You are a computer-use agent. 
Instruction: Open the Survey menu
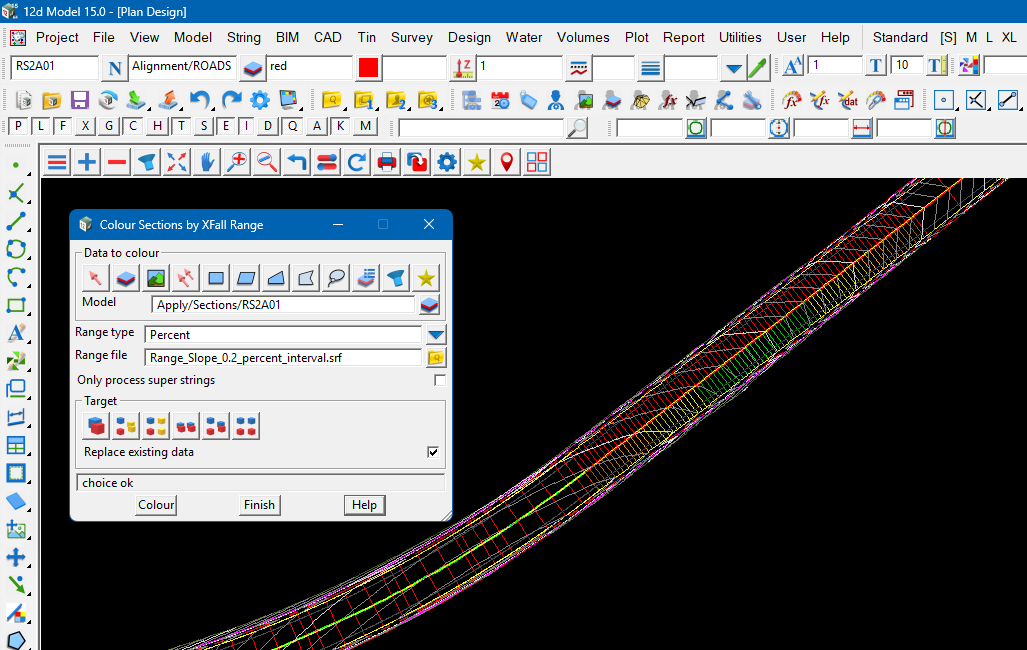click(x=411, y=37)
